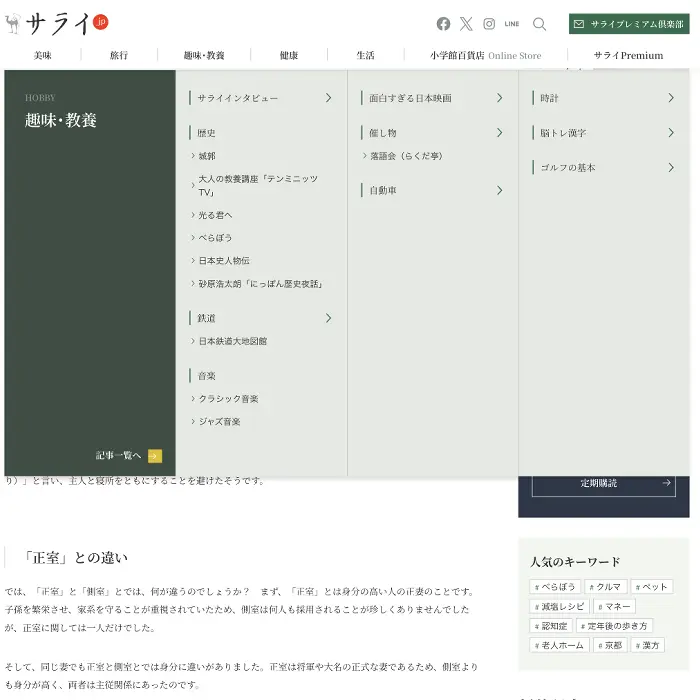Select the #老人ホーム keyword tag
Screen dimensions: 700x700
pyautogui.click(x=559, y=645)
